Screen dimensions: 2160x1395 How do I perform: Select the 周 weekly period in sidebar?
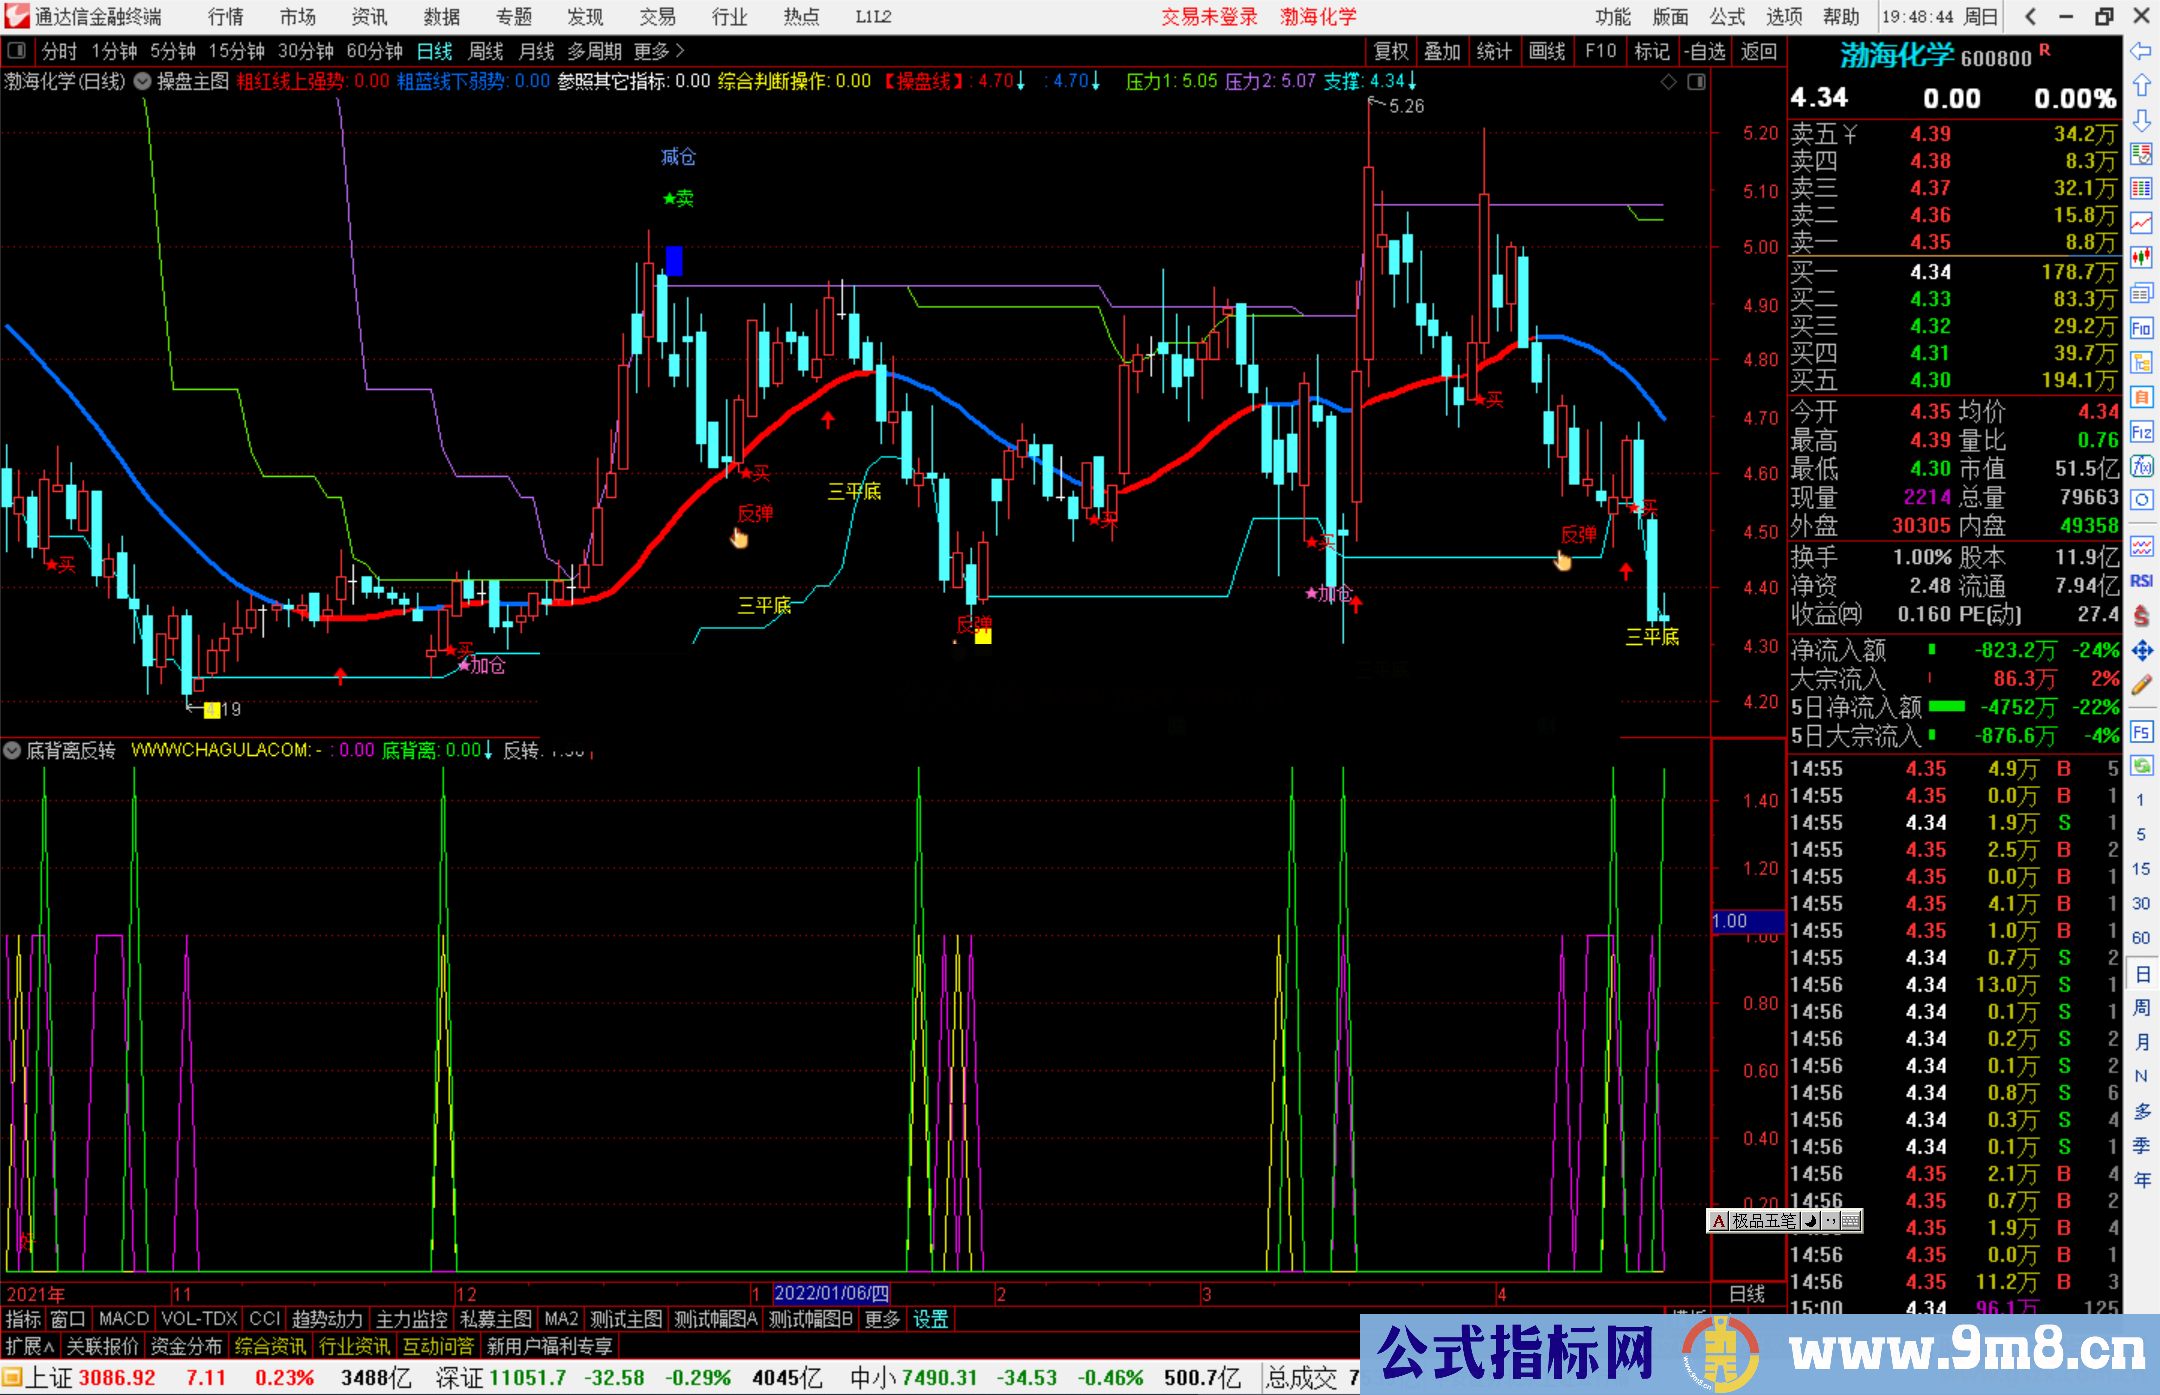2142,1007
